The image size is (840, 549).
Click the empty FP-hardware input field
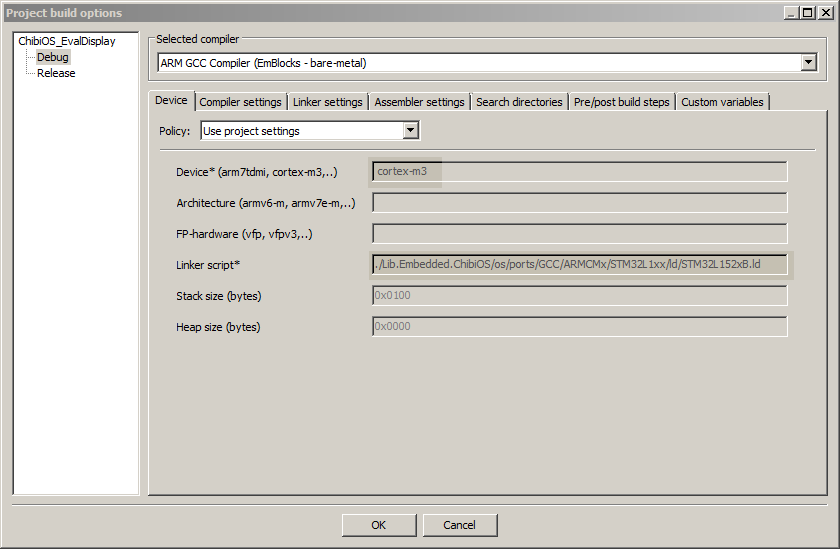580,234
